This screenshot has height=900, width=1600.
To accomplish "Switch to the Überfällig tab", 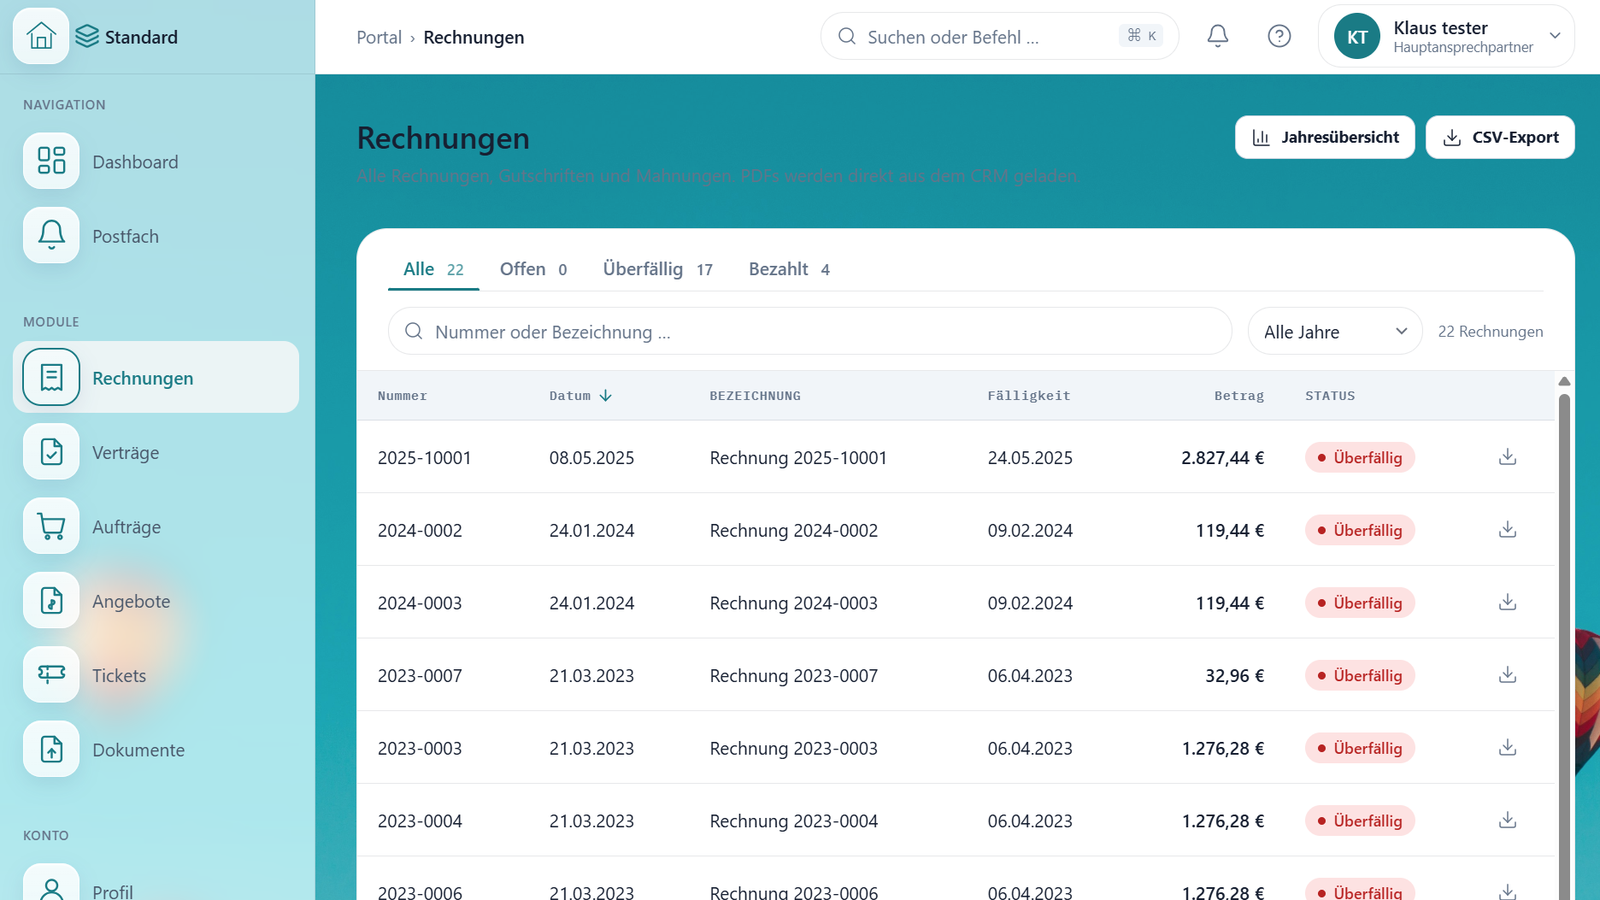I will (657, 269).
